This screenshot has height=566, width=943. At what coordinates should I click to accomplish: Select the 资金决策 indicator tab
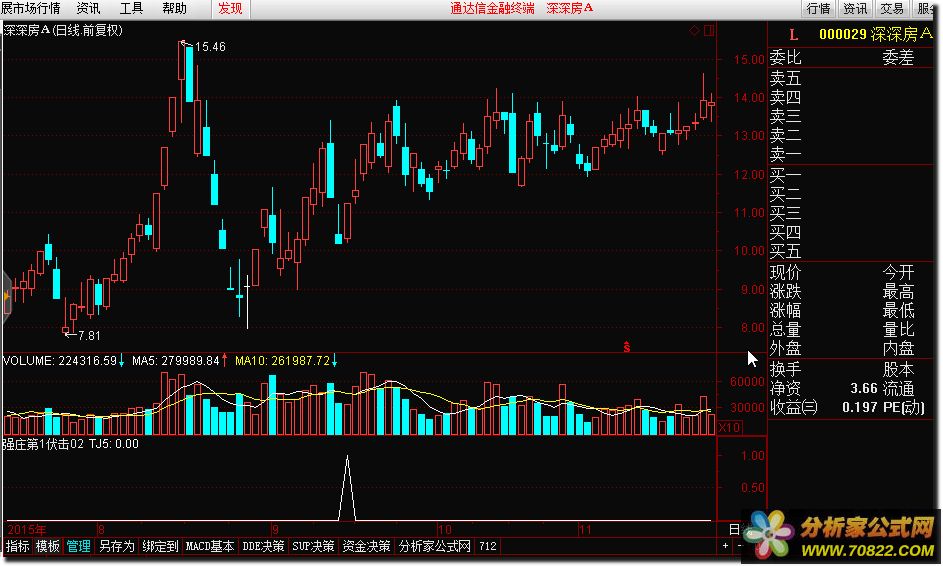coord(366,546)
